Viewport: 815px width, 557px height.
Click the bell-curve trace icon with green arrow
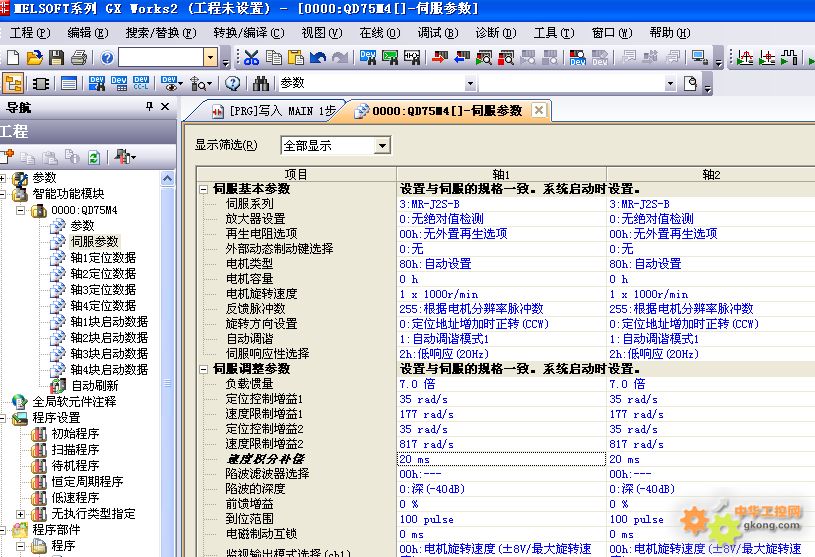tap(745, 57)
